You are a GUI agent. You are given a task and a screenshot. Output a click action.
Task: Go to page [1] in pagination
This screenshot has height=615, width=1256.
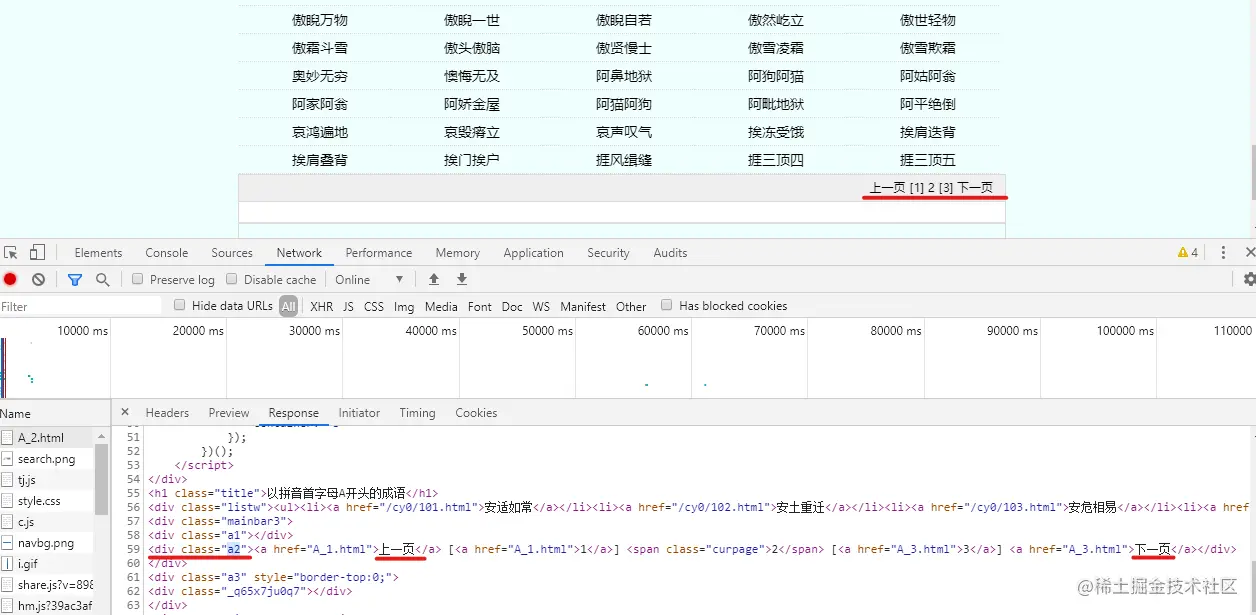click(917, 188)
